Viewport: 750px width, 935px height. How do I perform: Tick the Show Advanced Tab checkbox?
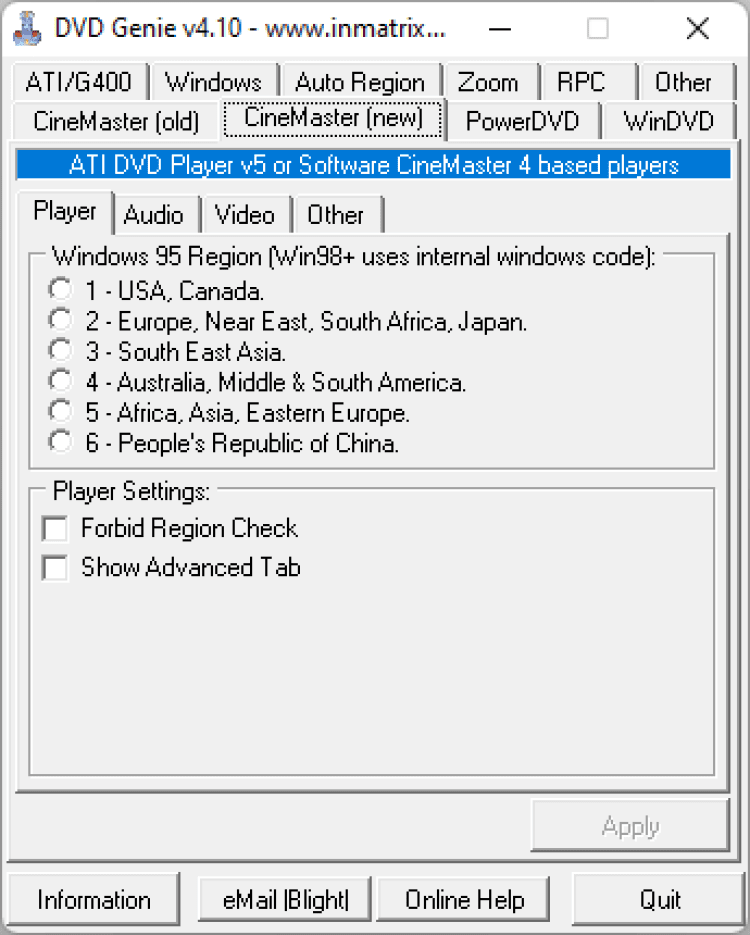click(x=171, y=567)
